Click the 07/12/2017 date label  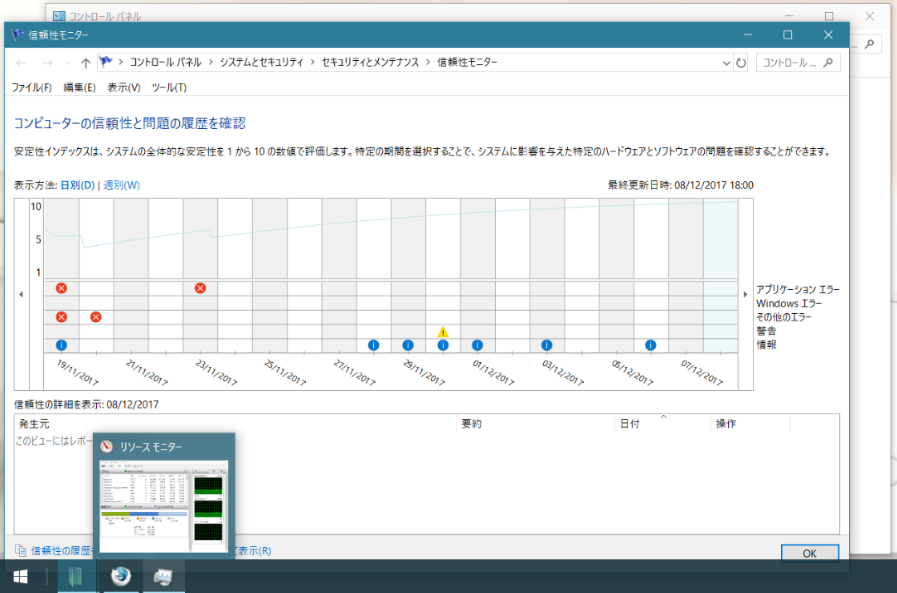702,372
